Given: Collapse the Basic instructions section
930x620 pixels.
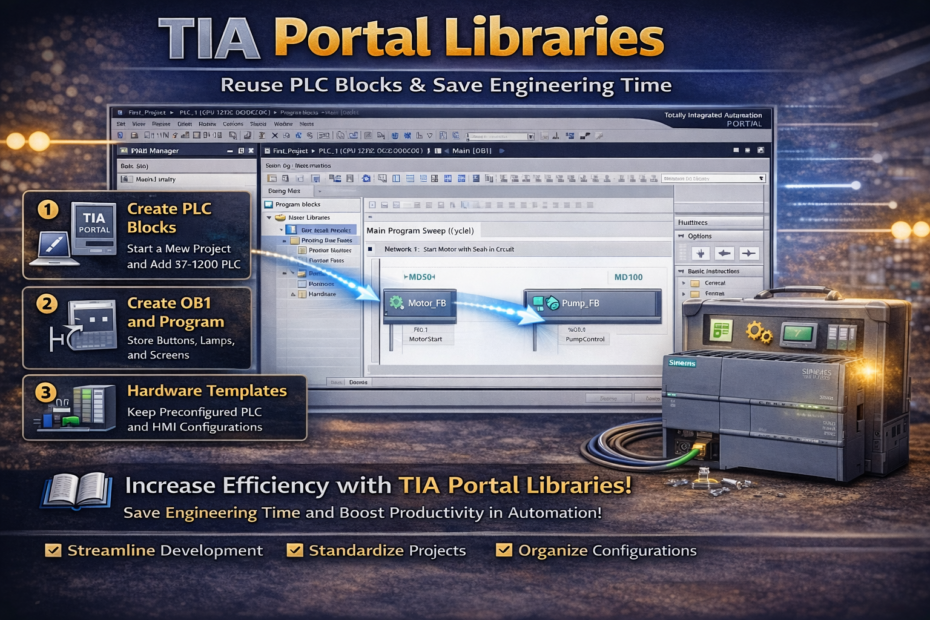Looking at the screenshot, I should tap(680, 271).
